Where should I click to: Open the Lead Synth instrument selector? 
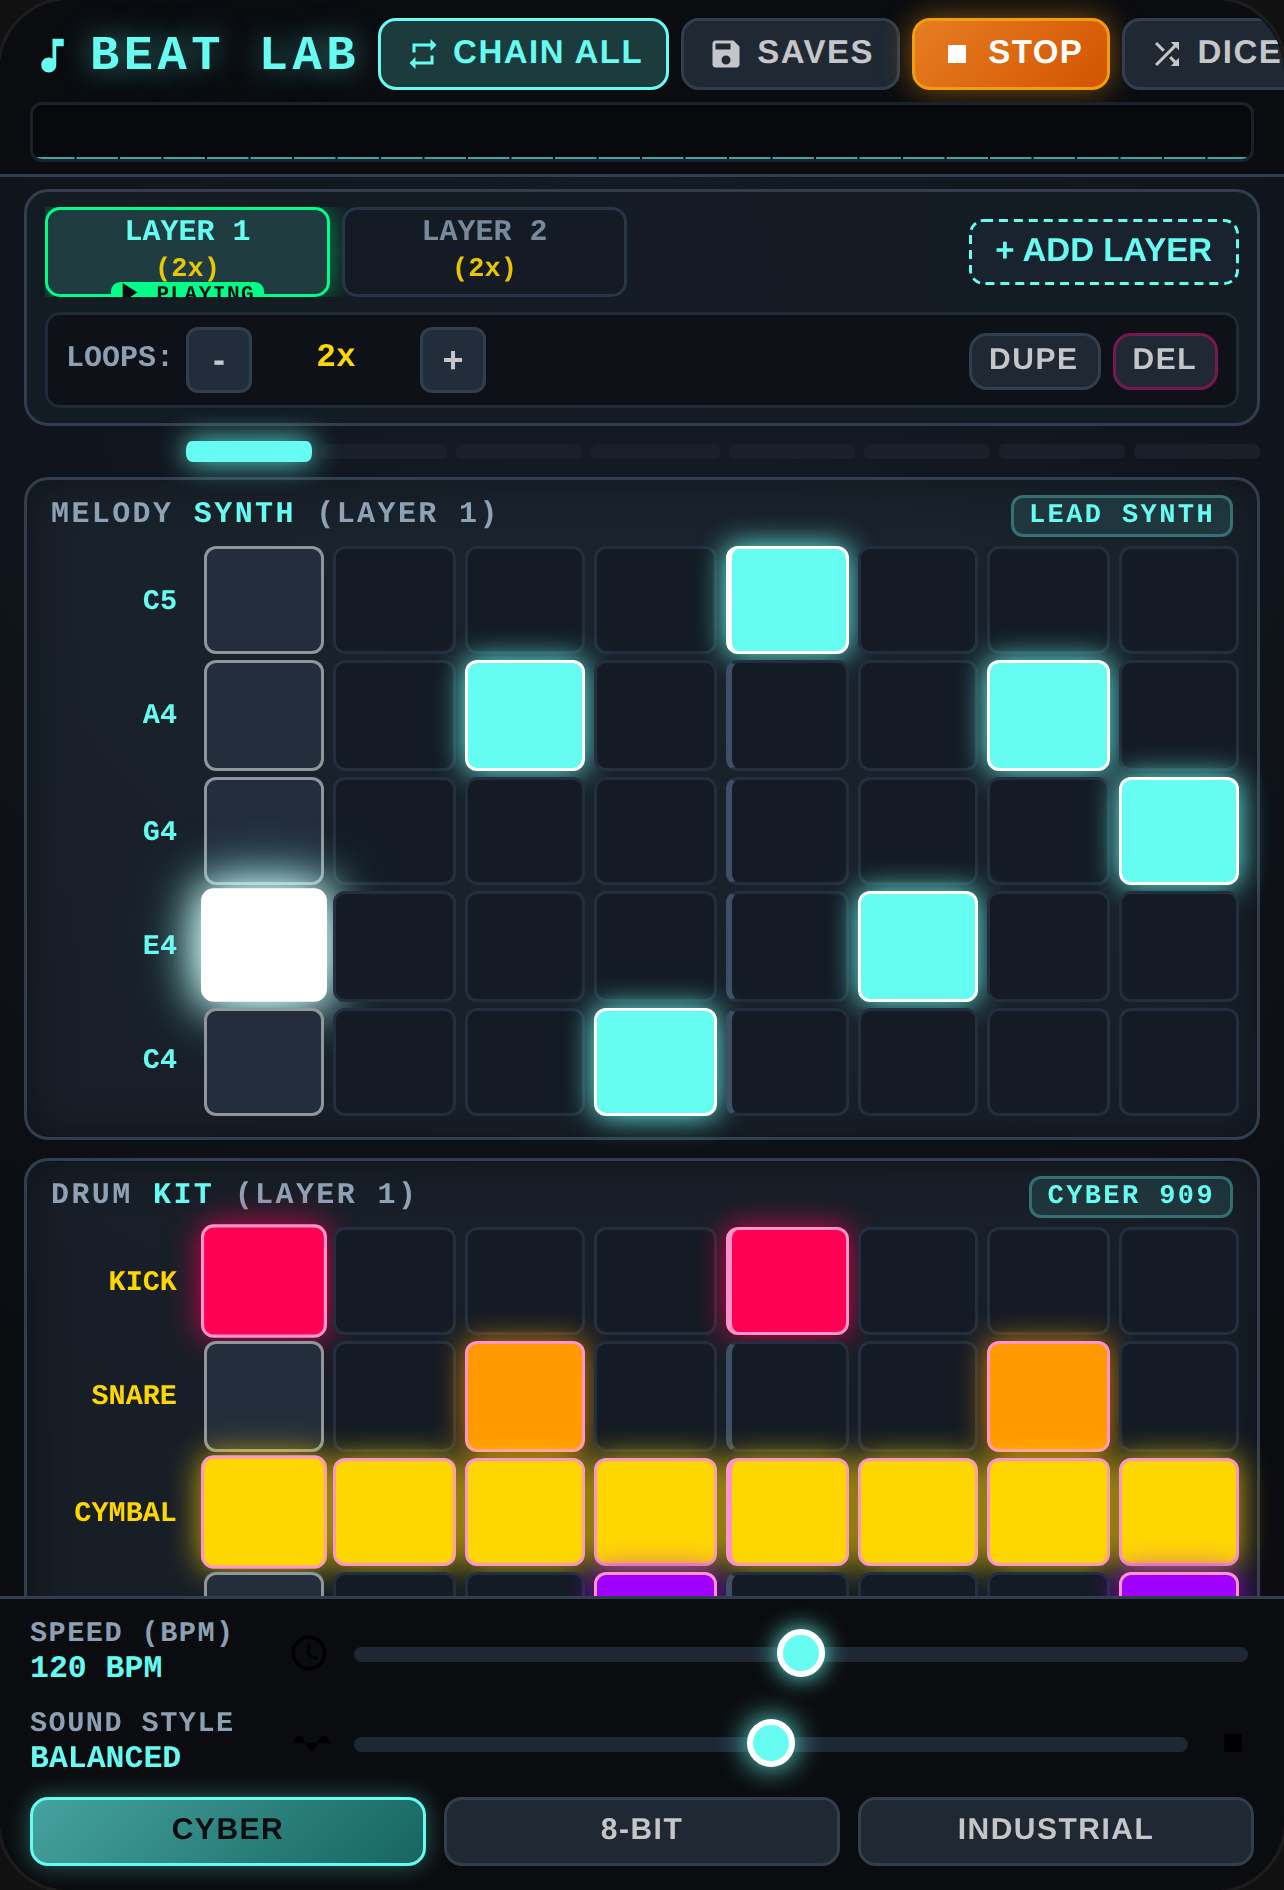click(1121, 515)
